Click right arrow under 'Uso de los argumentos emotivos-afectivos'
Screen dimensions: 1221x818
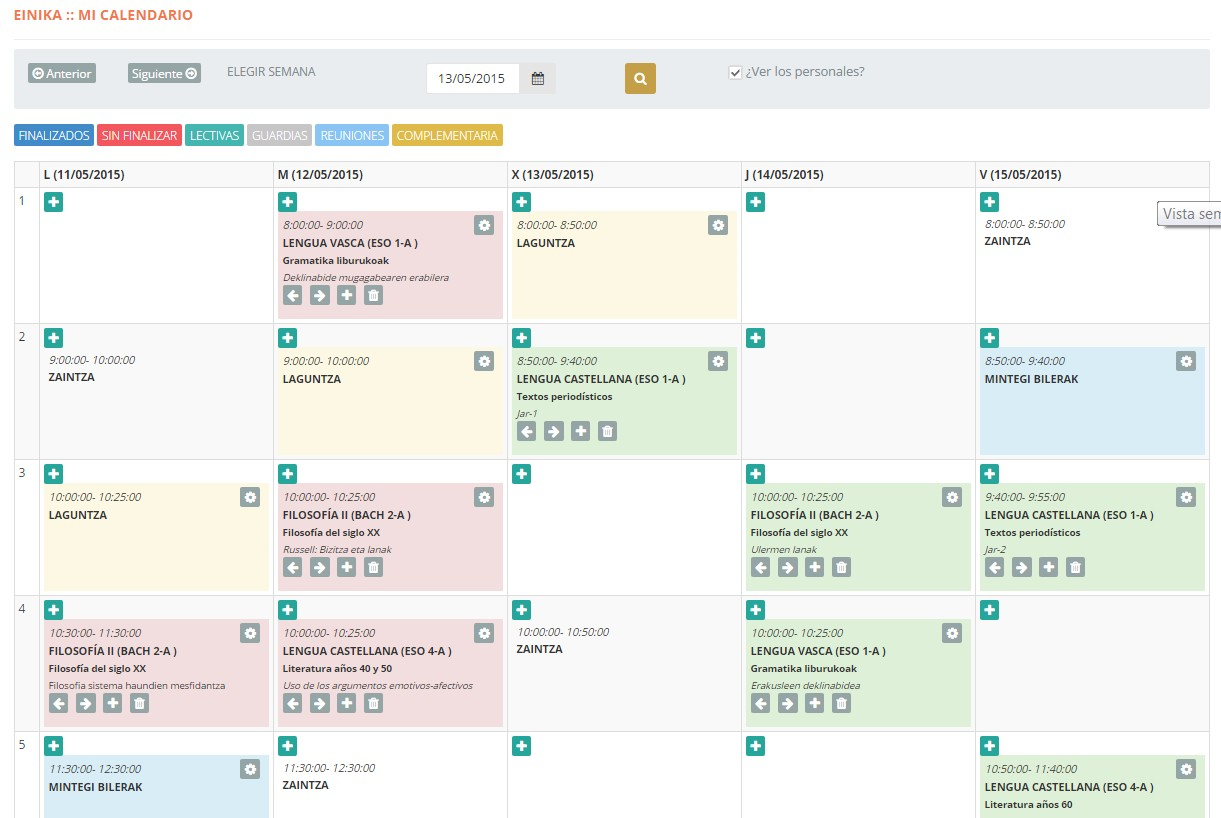320,703
